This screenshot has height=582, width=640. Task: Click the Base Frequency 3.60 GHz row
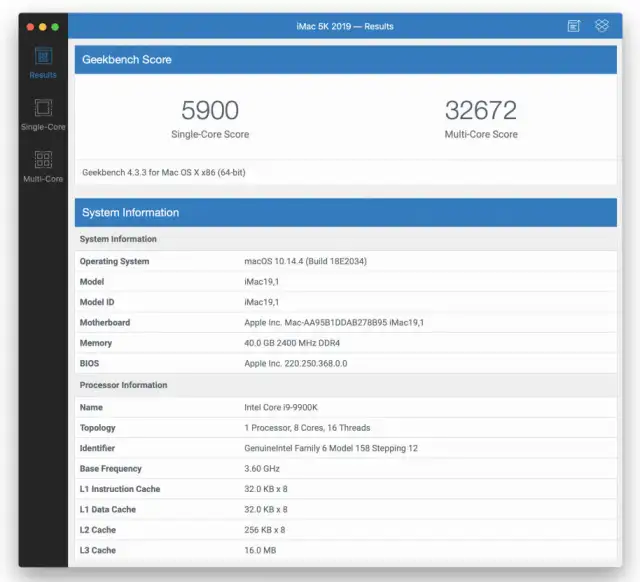345,469
